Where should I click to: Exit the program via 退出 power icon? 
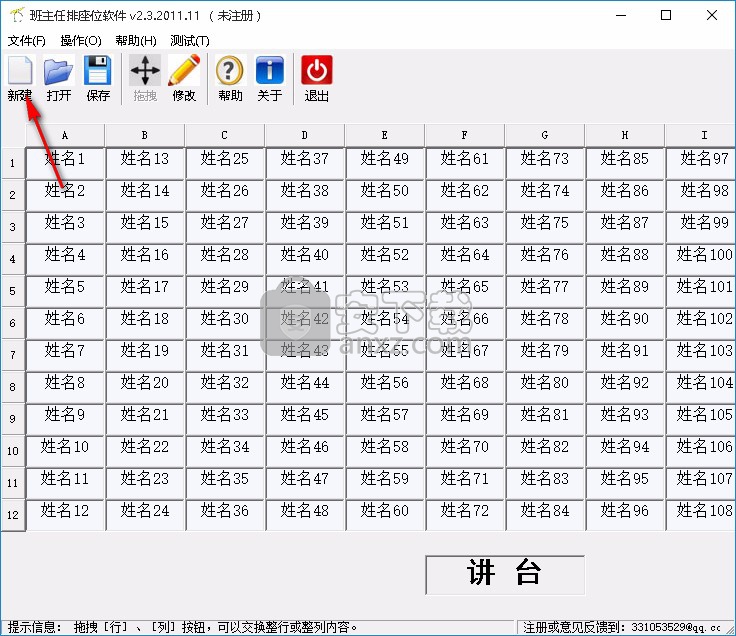point(316,78)
